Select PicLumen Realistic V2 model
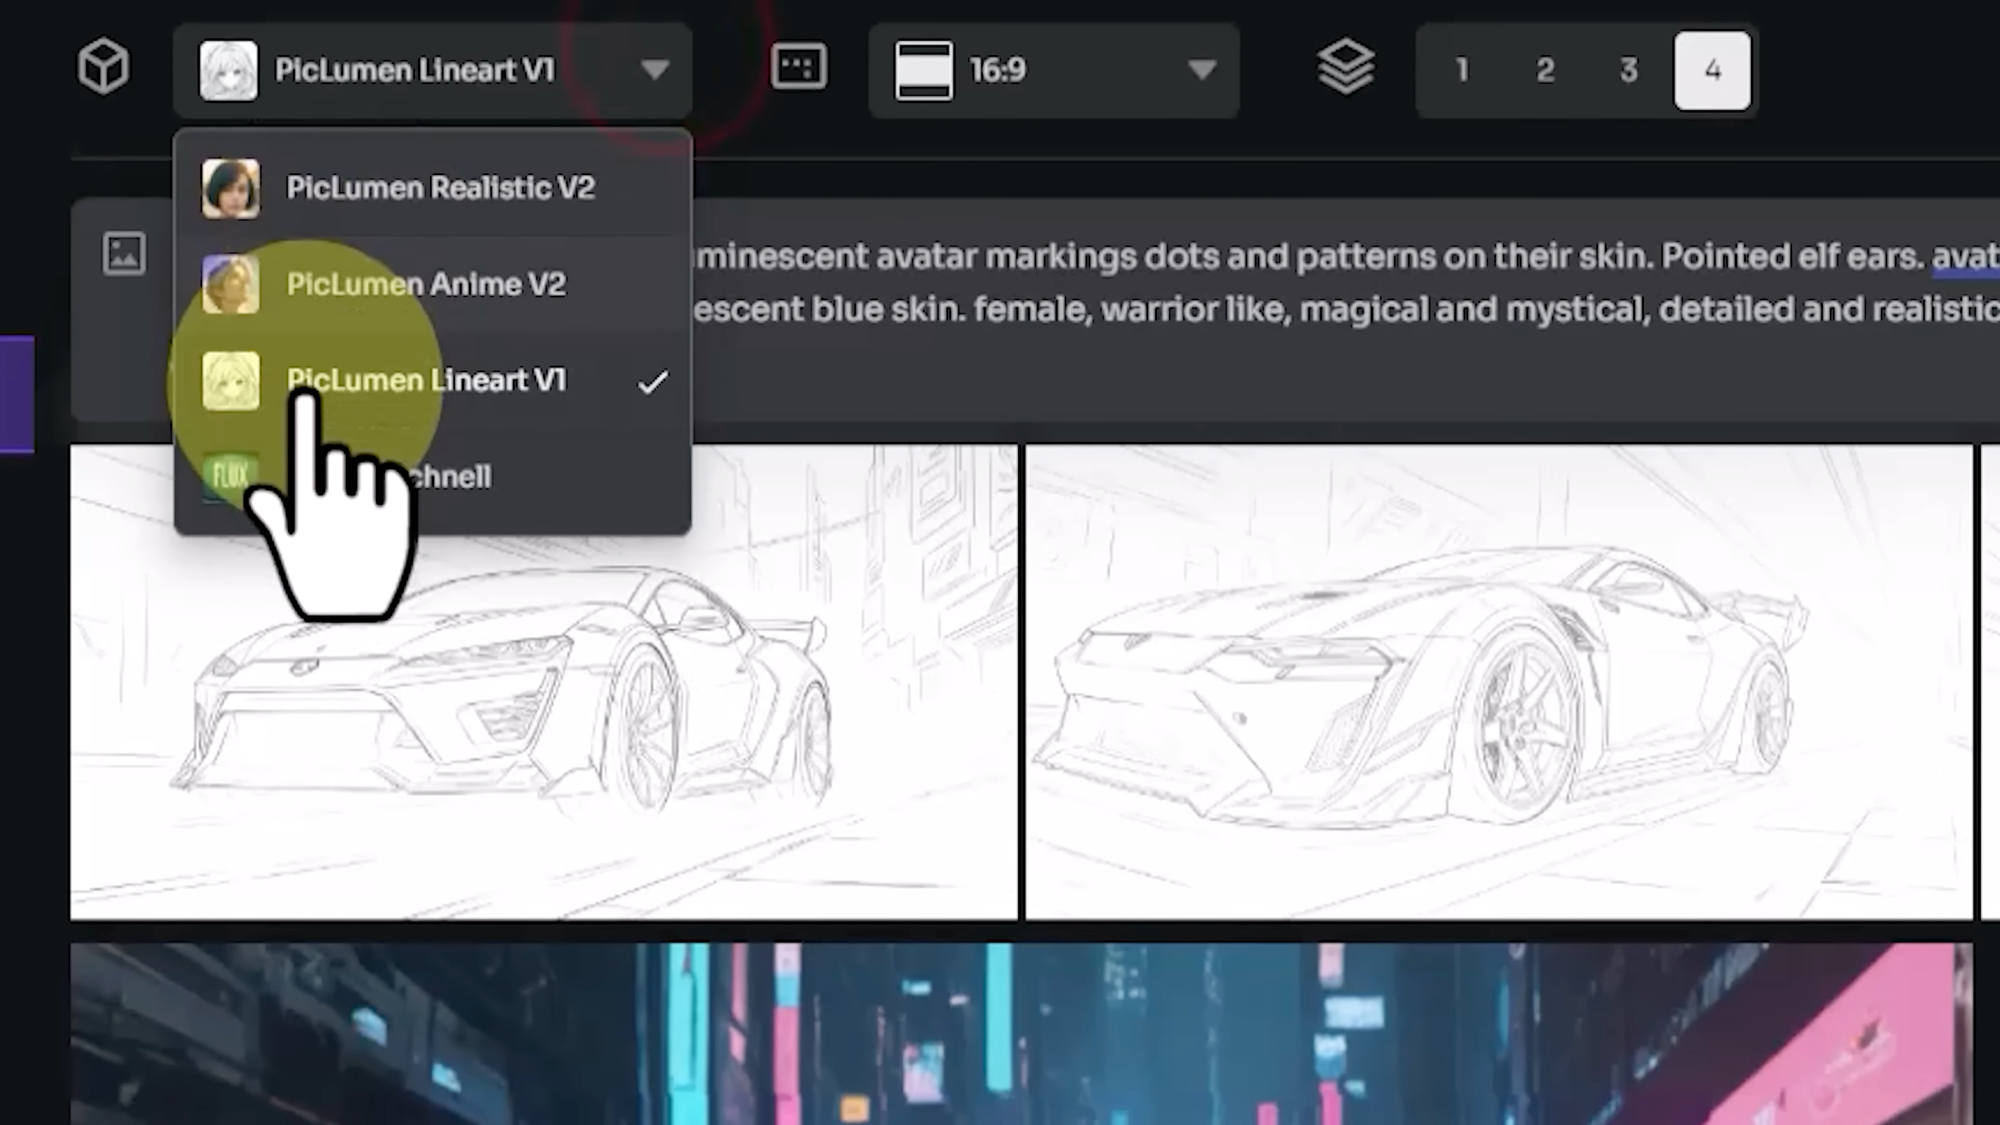 (x=432, y=188)
